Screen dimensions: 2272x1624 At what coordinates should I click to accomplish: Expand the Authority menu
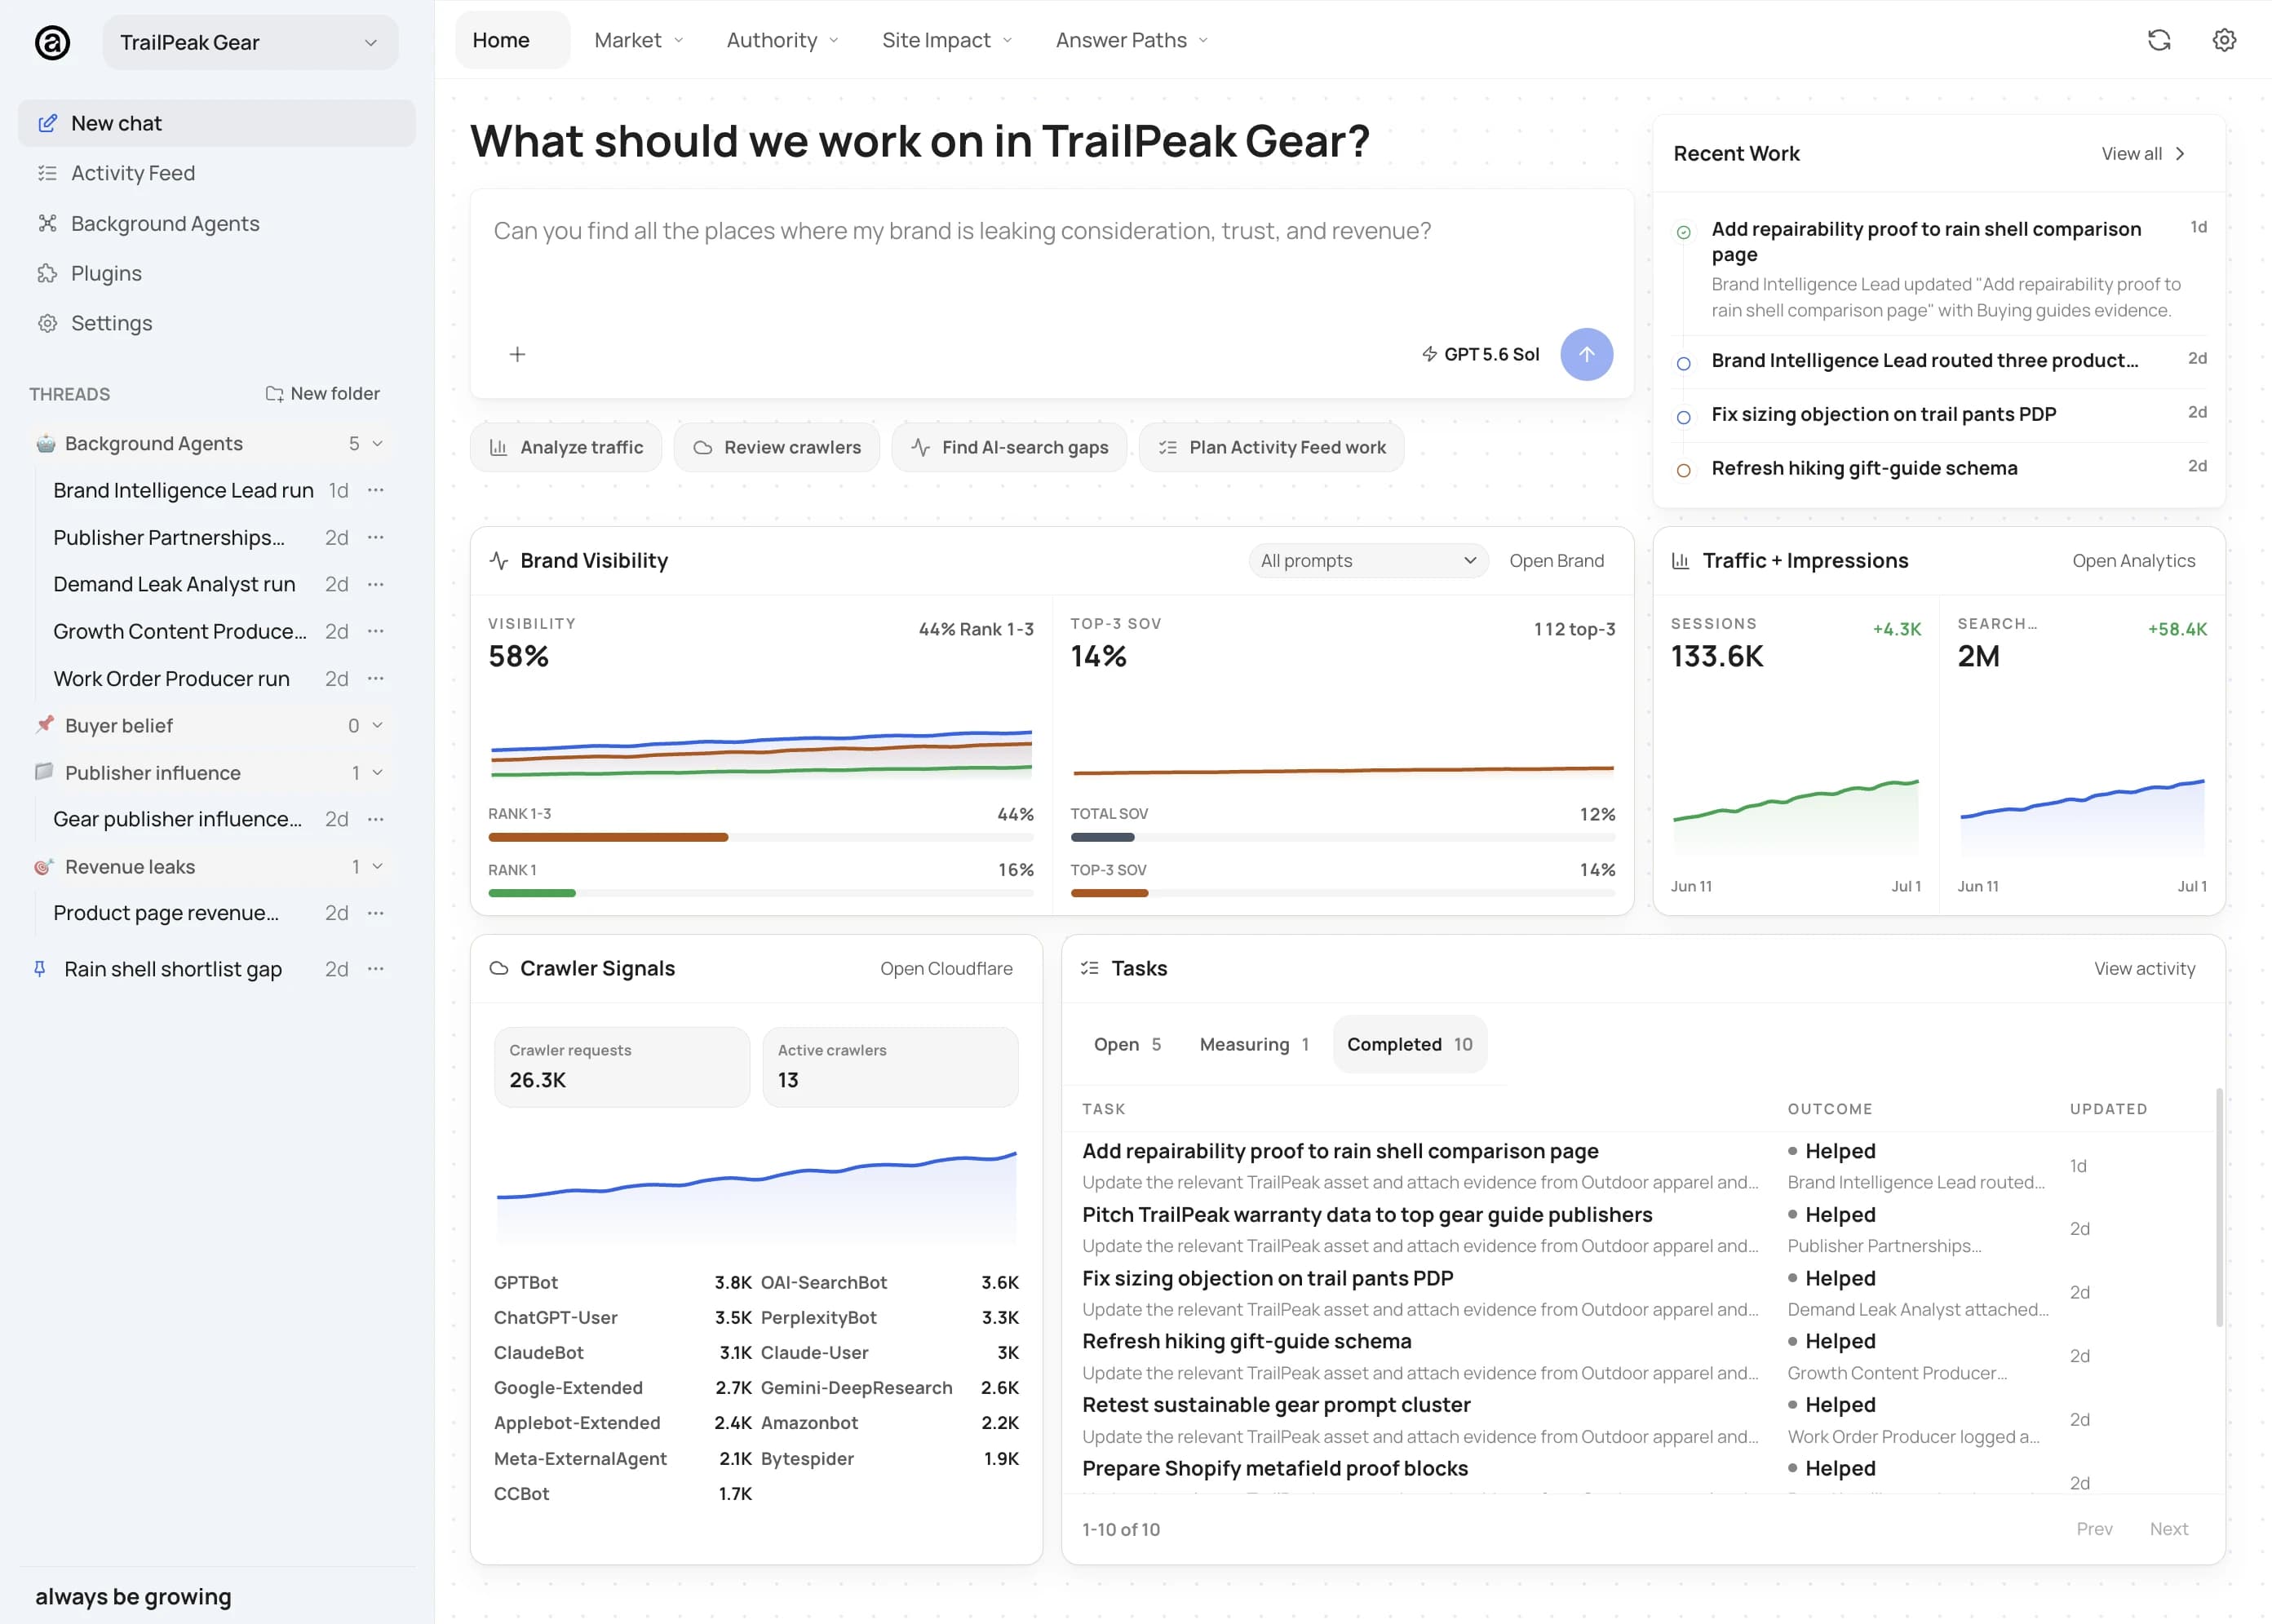pos(783,40)
